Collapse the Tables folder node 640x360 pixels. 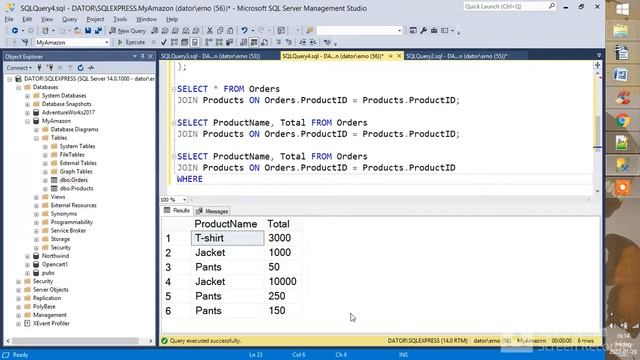click(x=36, y=138)
